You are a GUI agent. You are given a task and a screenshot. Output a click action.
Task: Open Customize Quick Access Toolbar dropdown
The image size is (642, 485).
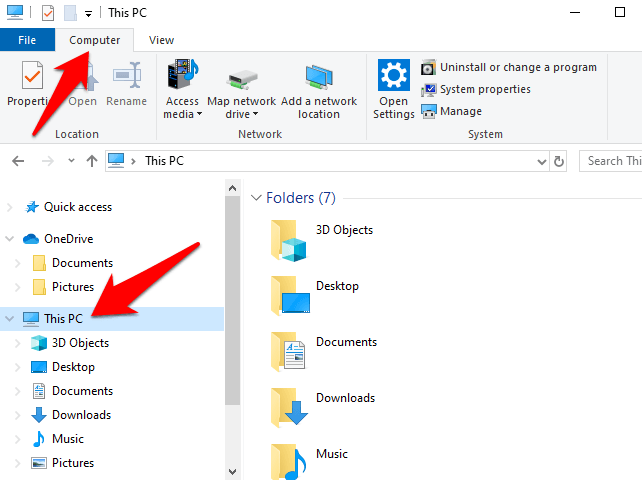[x=88, y=14]
